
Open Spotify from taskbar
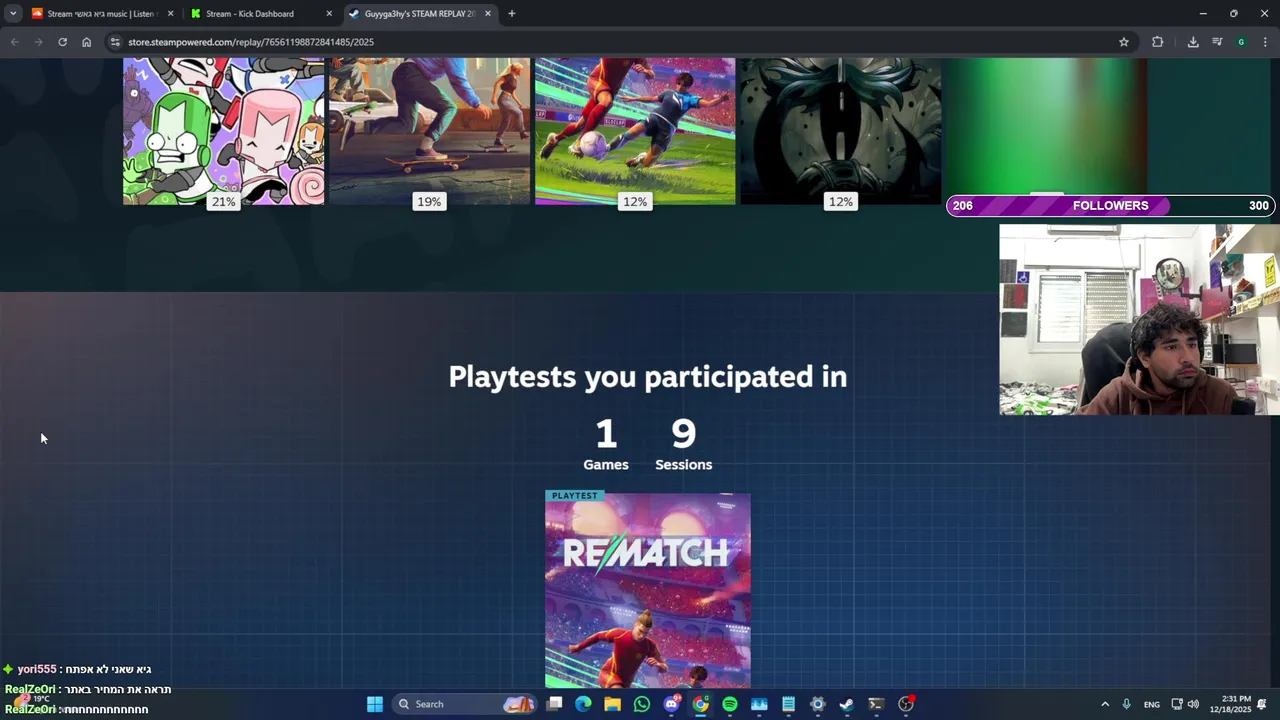730,704
